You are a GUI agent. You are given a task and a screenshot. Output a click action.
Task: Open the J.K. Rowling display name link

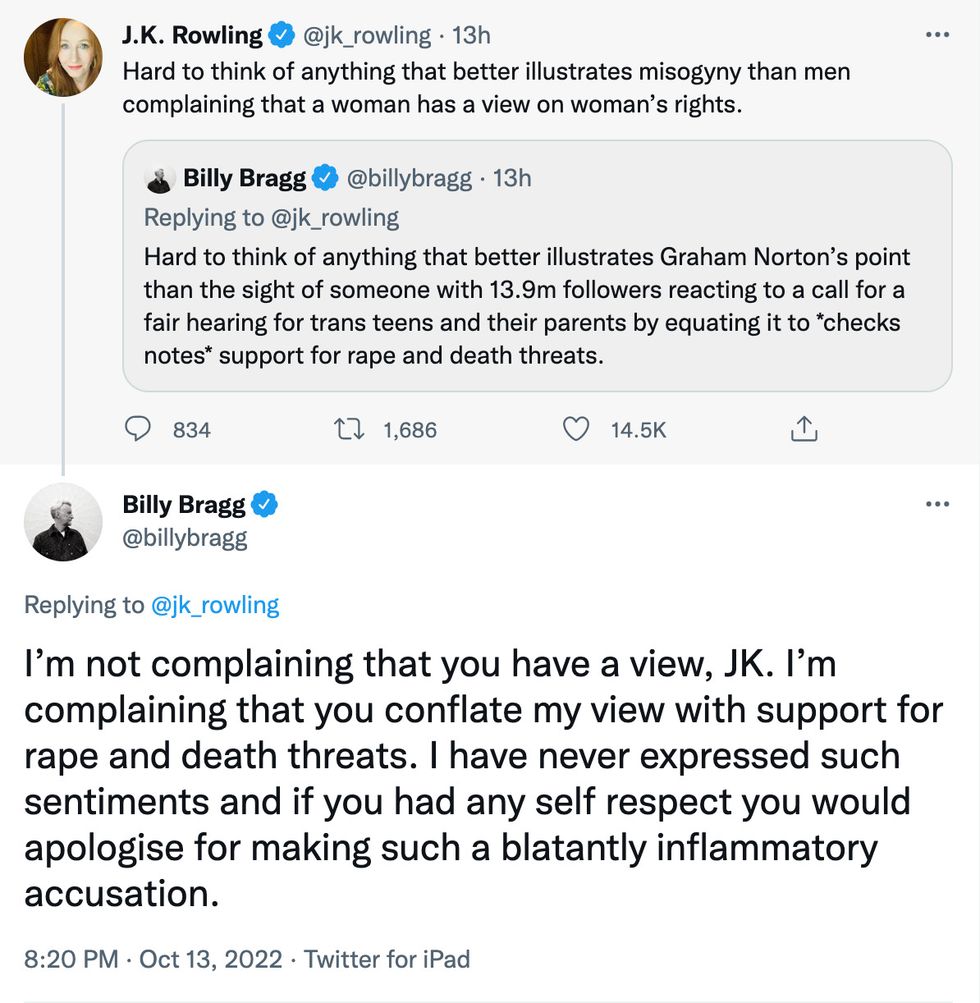tap(192, 36)
